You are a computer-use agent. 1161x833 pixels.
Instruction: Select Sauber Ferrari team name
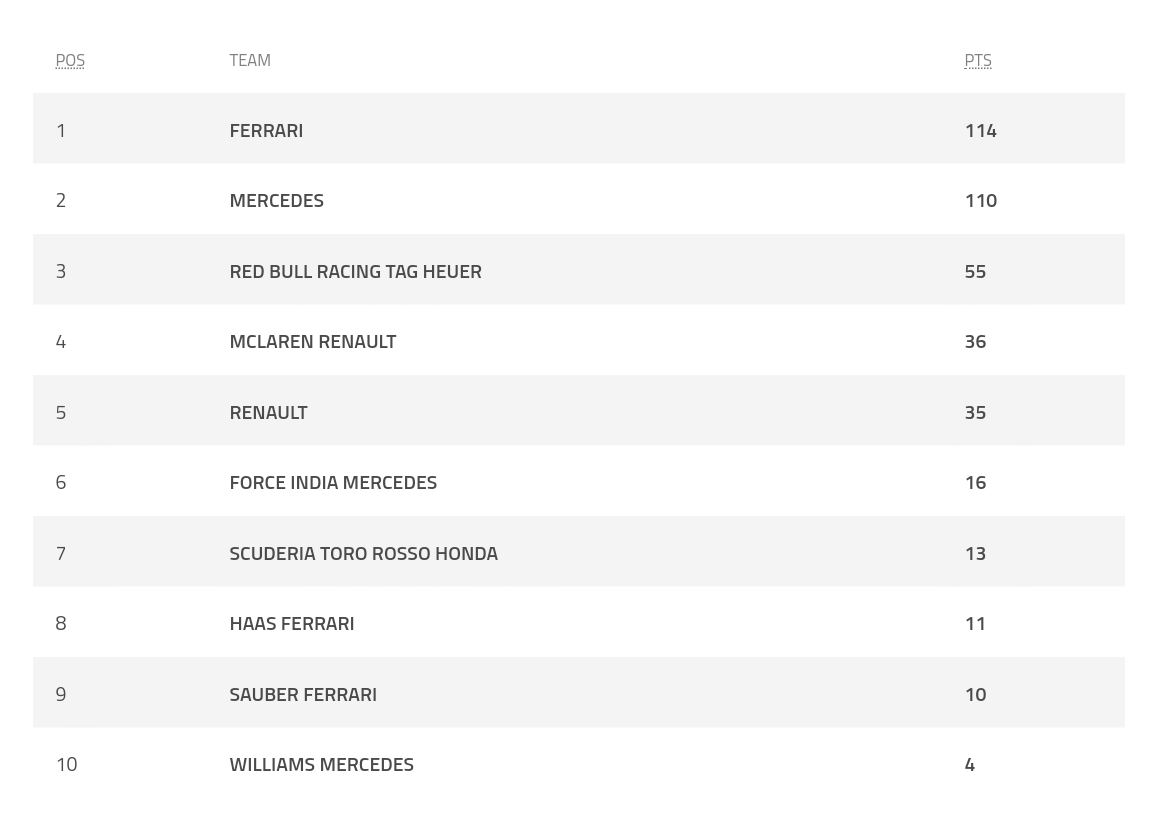tap(303, 695)
